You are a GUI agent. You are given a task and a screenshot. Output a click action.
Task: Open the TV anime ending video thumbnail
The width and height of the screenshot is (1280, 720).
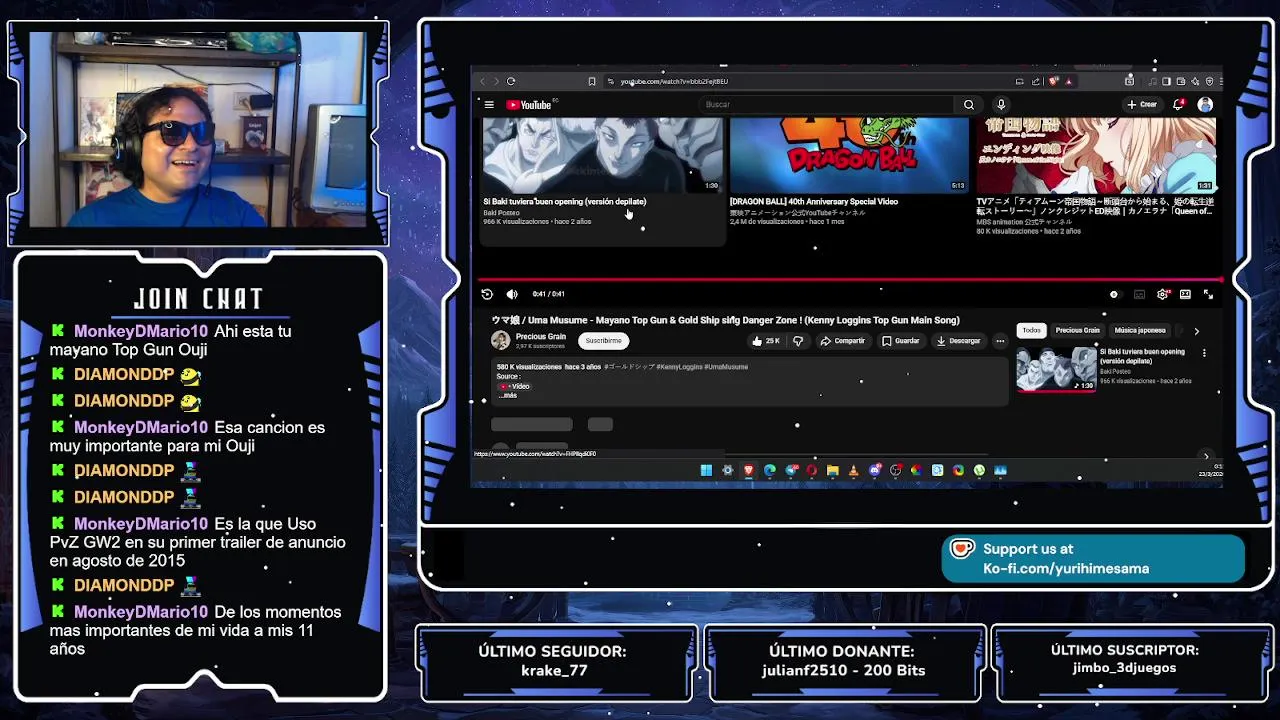click(x=1096, y=155)
